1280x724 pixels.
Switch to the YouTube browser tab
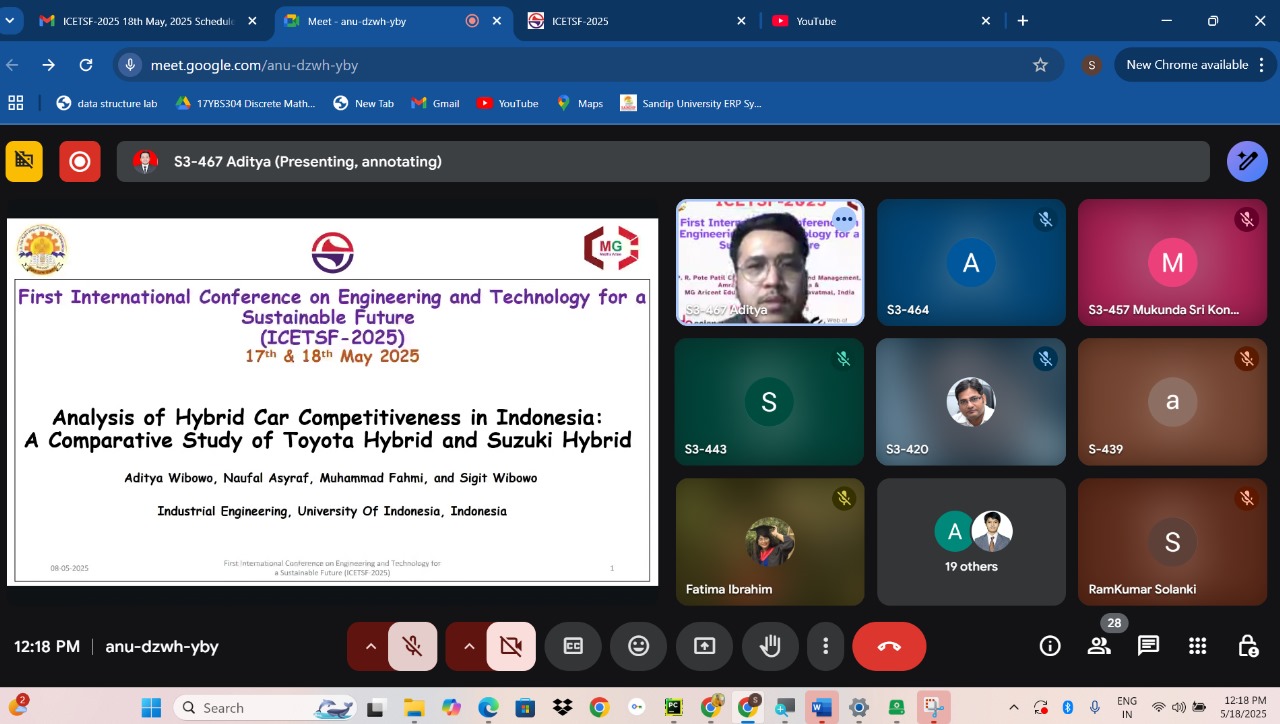(x=870, y=21)
